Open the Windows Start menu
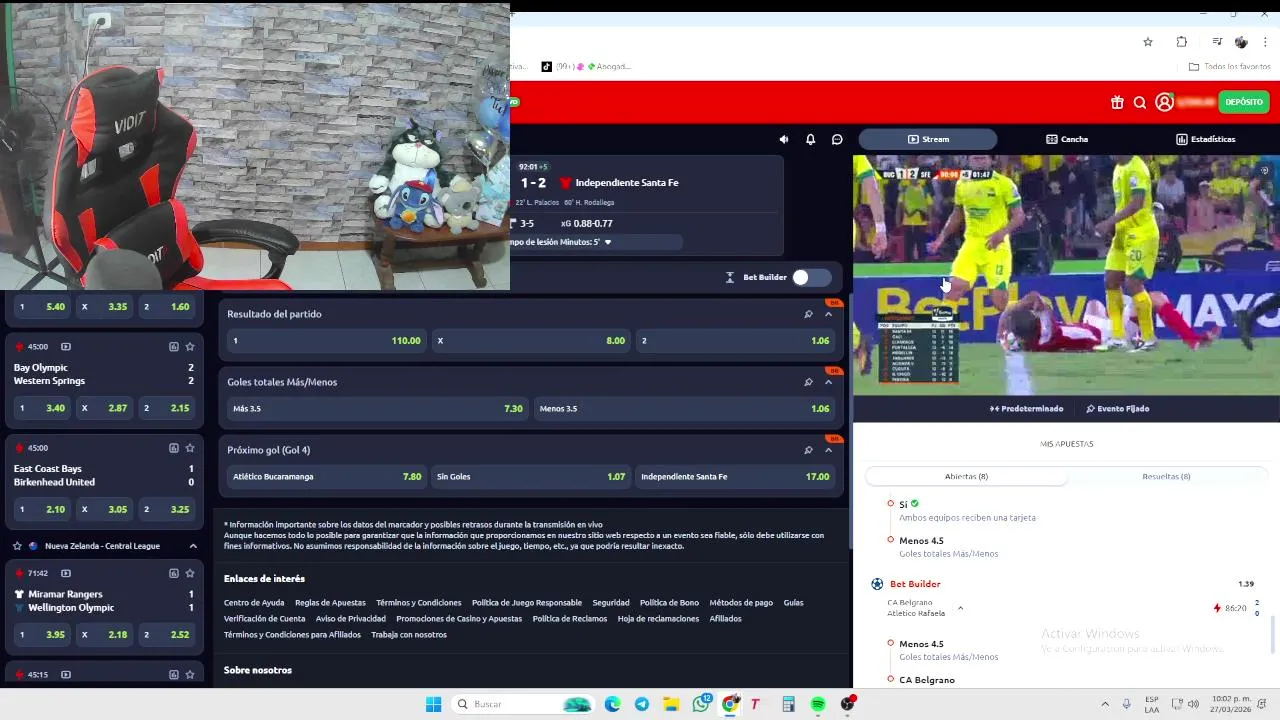Screen dimensions: 1280x720 (433, 704)
